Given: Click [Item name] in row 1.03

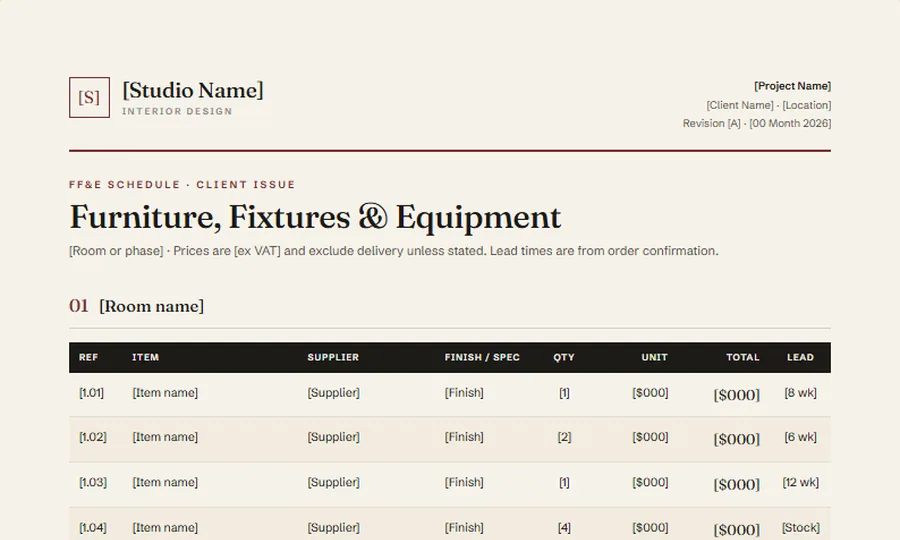Looking at the screenshot, I should 165,483.
